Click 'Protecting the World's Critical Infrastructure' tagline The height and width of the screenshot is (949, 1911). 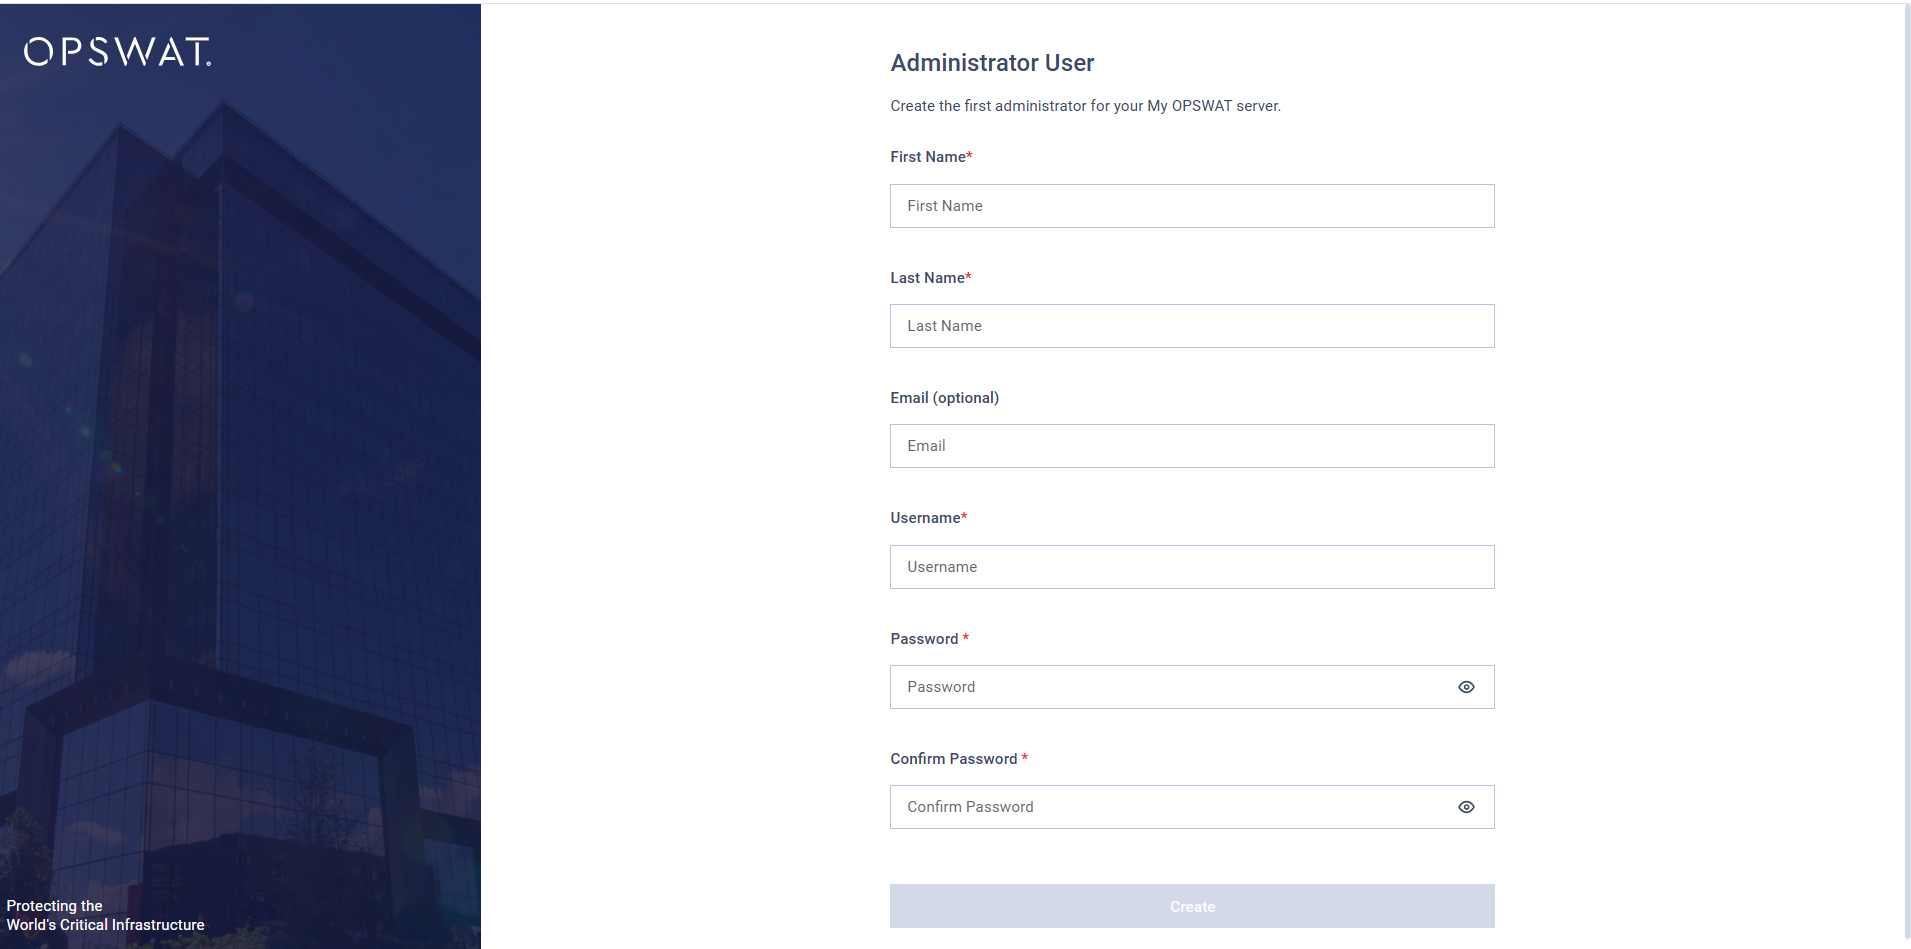pyautogui.click(x=105, y=915)
